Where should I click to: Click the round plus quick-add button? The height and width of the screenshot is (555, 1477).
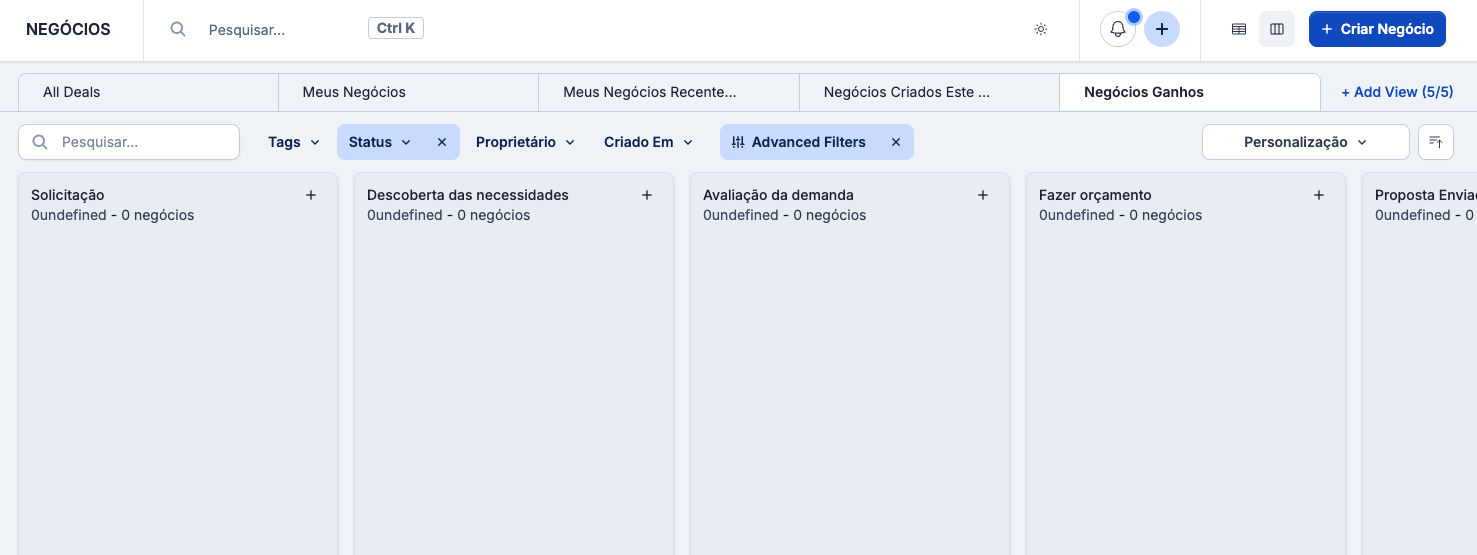[x=1162, y=29]
